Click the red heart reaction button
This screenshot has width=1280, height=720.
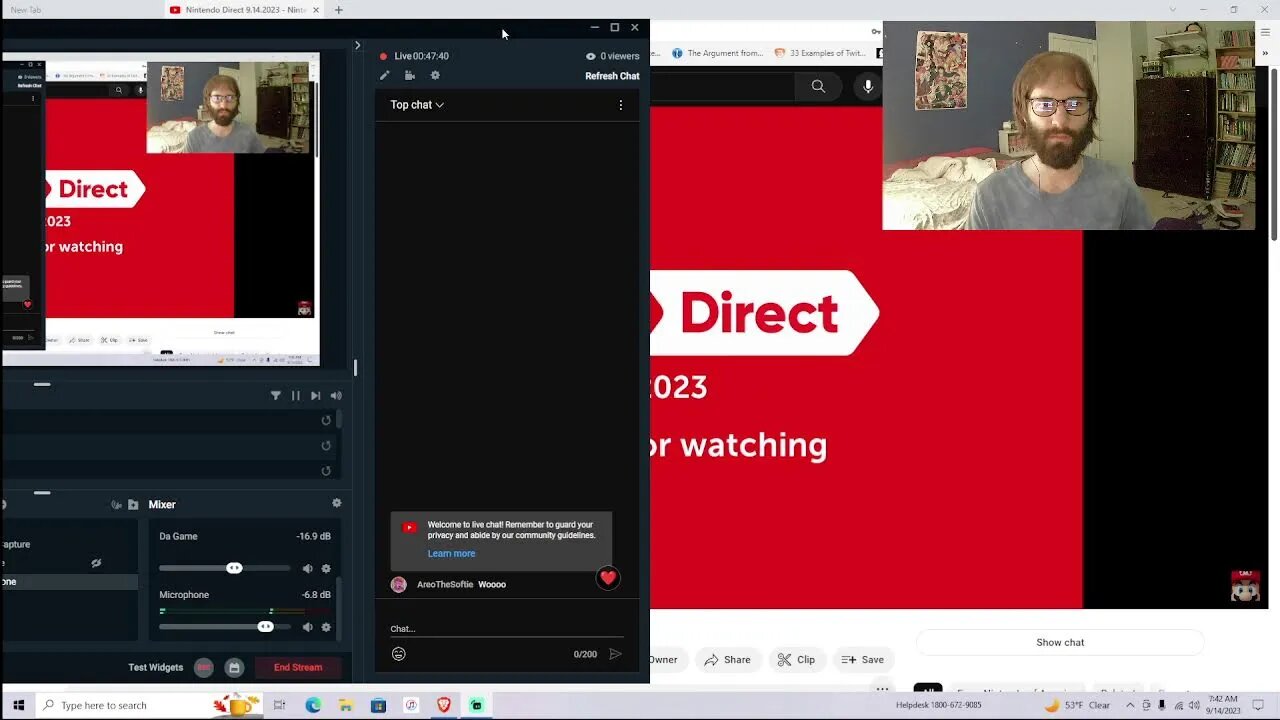click(x=608, y=578)
